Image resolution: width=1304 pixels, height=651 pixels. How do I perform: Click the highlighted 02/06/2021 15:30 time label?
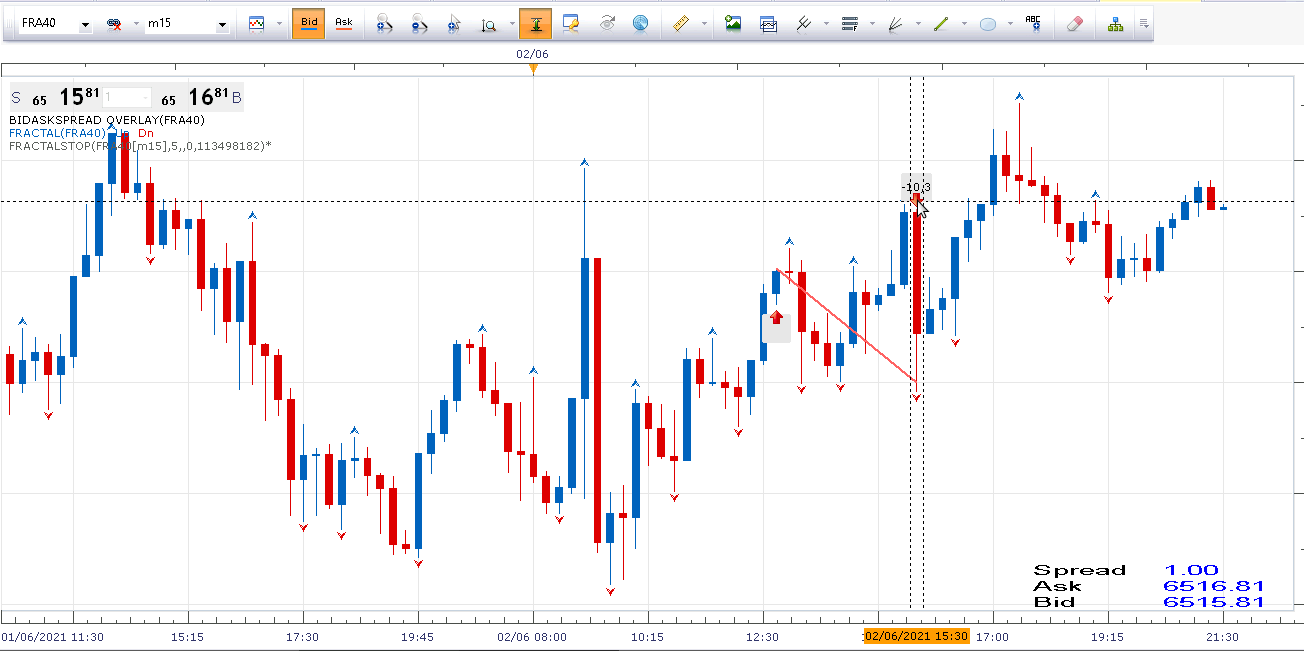tap(916, 636)
